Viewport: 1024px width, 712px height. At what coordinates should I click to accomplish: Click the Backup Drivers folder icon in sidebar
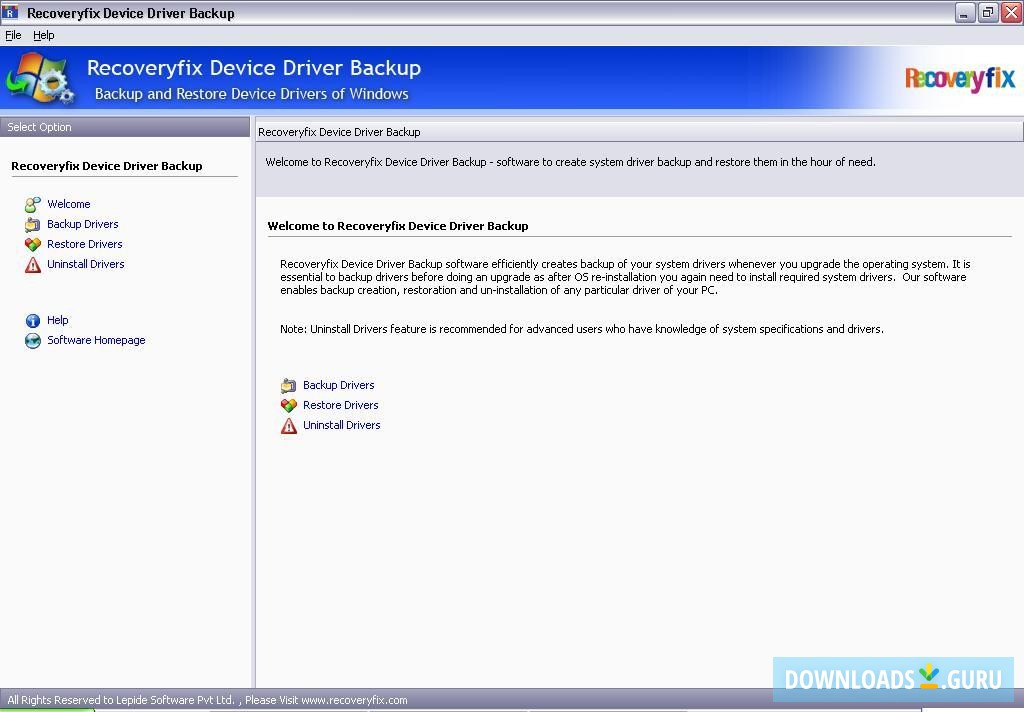(32, 224)
